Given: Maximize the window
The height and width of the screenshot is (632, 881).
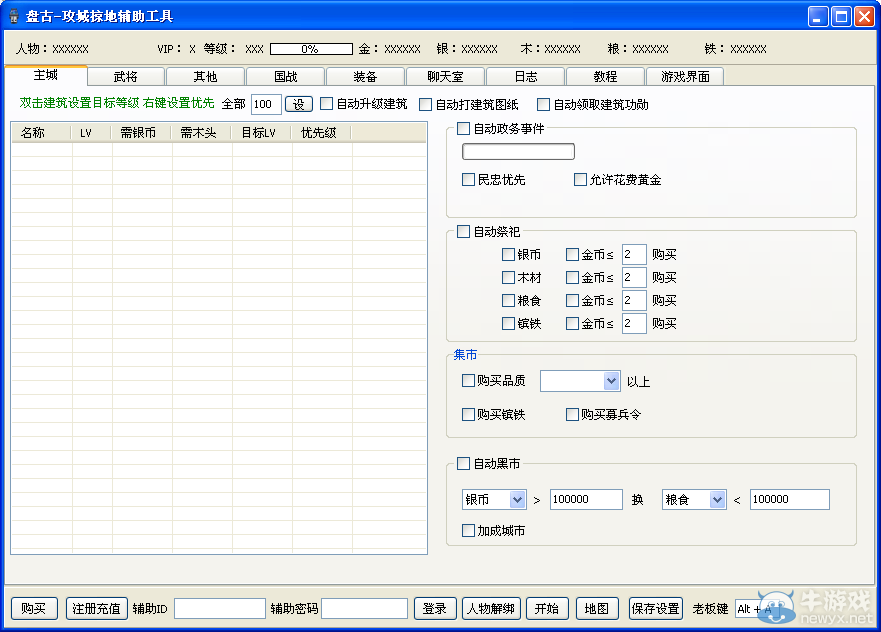Looking at the screenshot, I should [x=841, y=16].
